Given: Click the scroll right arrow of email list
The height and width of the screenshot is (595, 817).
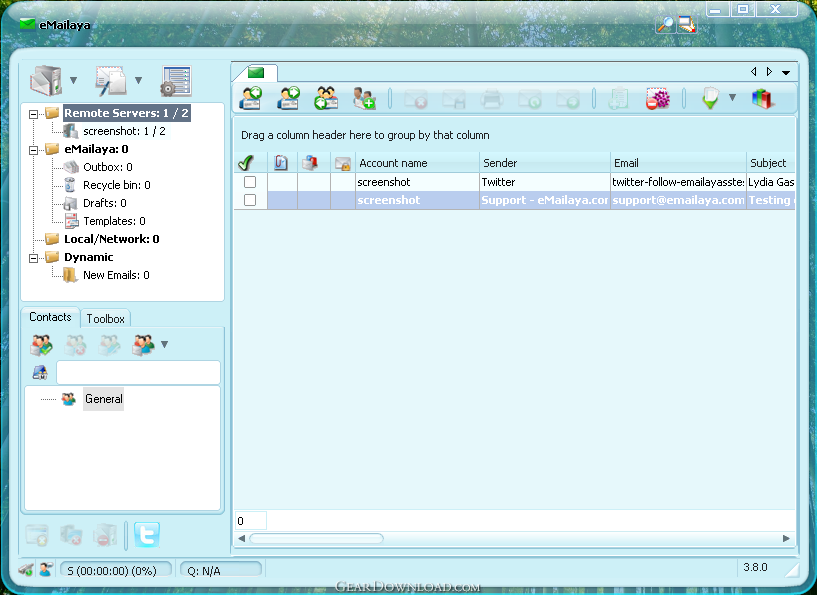Looking at the screenshot, I should [x=786, y=538].
